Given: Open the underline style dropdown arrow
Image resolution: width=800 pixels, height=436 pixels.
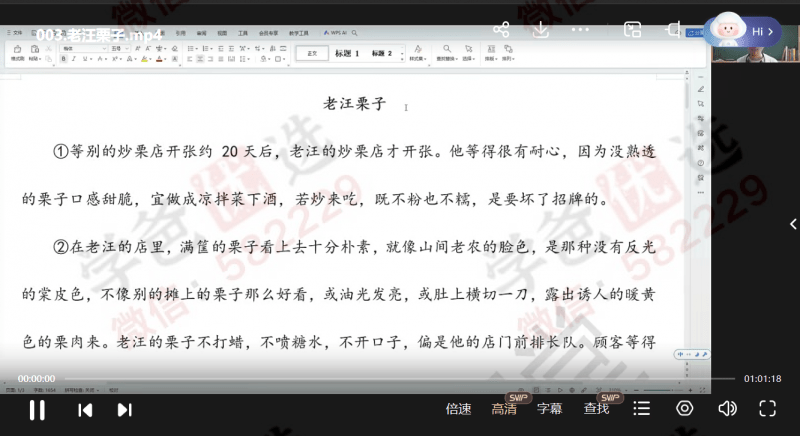Looking at the screenshot, I should click(x=91, y=59).
